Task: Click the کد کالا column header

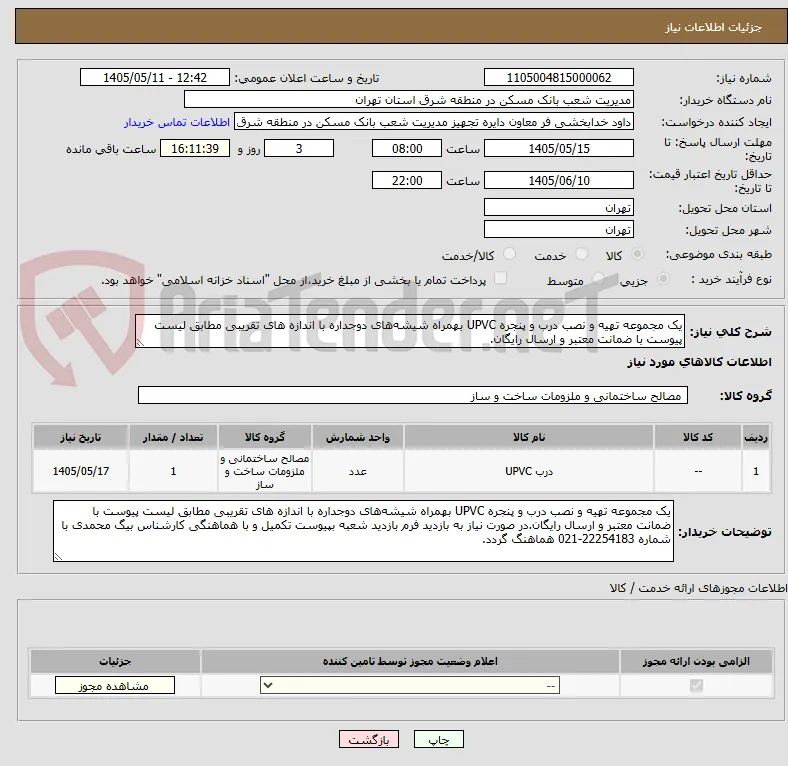Action: coord(698,437)
